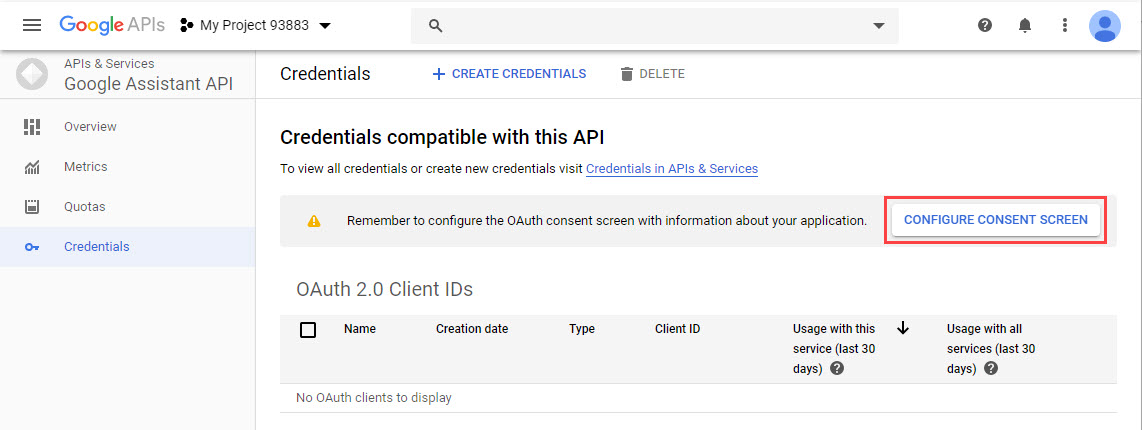Click the yellow warning triangle icon
The width and height of the screenshot is (1142, 430).
coord(314,221)
